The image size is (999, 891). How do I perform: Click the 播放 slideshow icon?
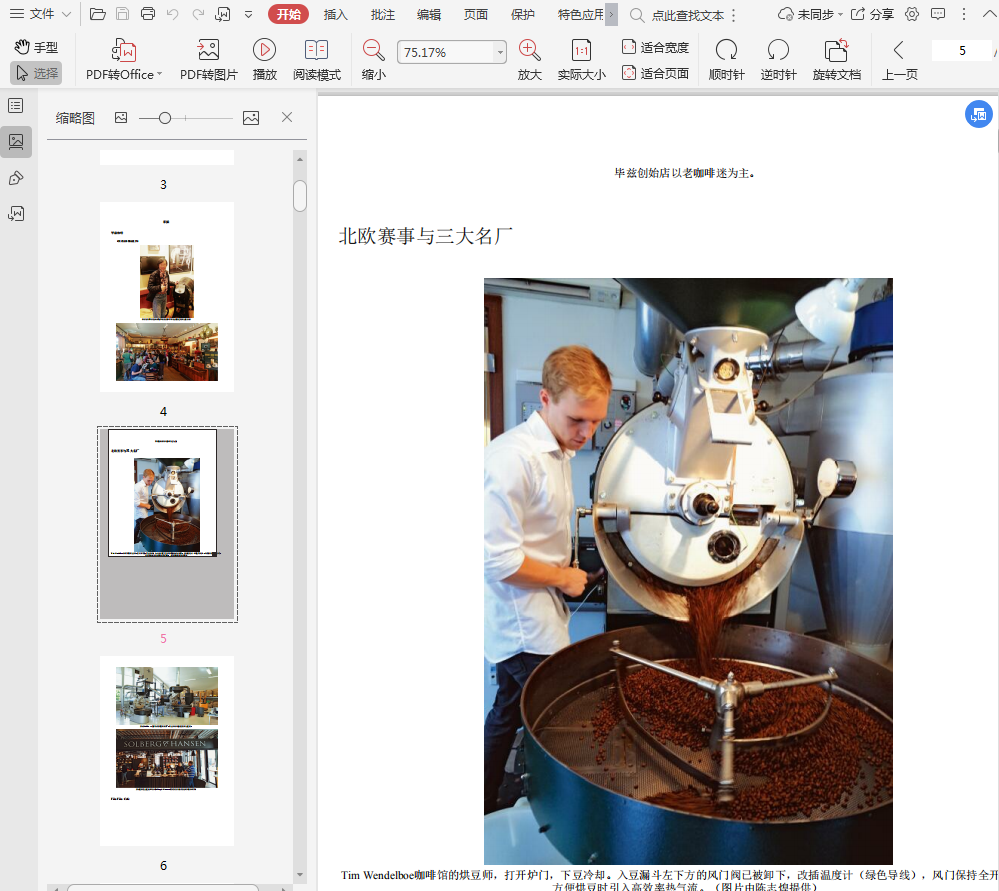click(x=264, y=50)
